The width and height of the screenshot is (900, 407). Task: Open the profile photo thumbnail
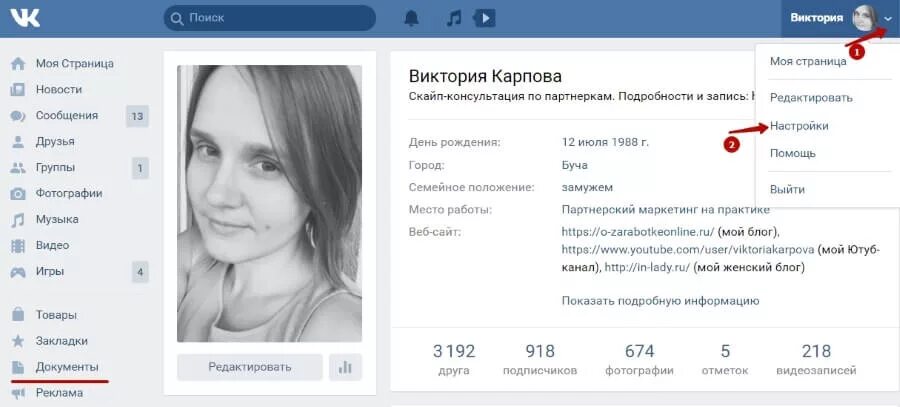pos(270,203)
